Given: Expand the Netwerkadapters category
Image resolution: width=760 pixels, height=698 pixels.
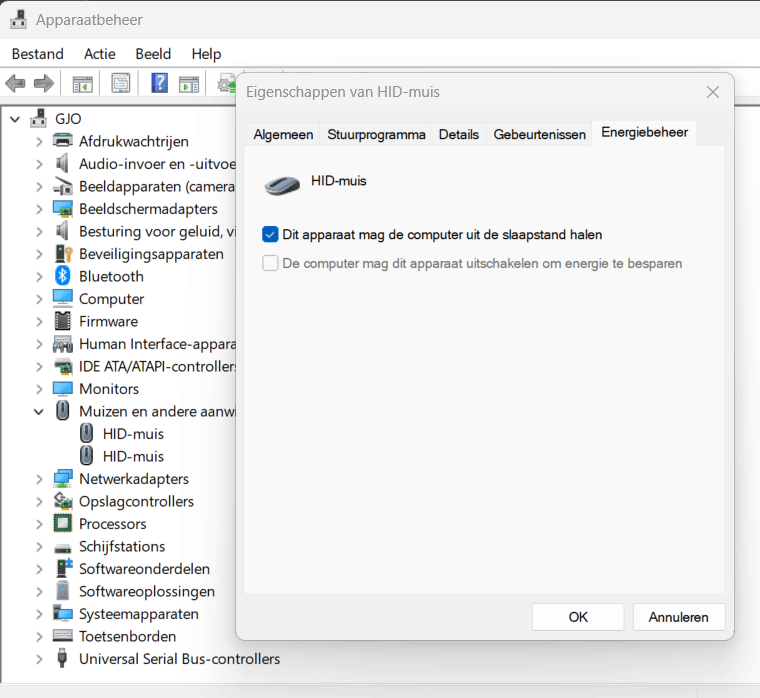Looking at the screenshot, I should coord(39,479).
